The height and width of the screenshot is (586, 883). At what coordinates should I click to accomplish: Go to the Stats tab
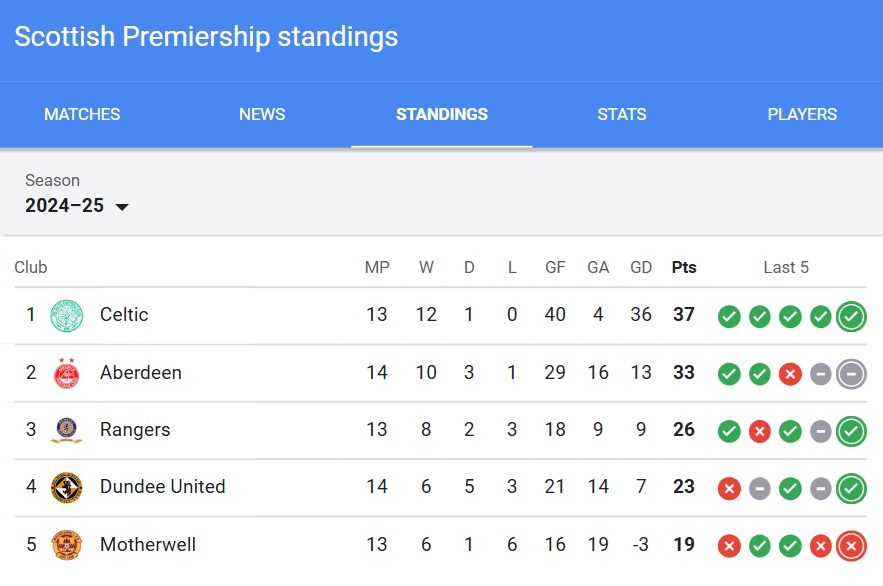point(622,114)
